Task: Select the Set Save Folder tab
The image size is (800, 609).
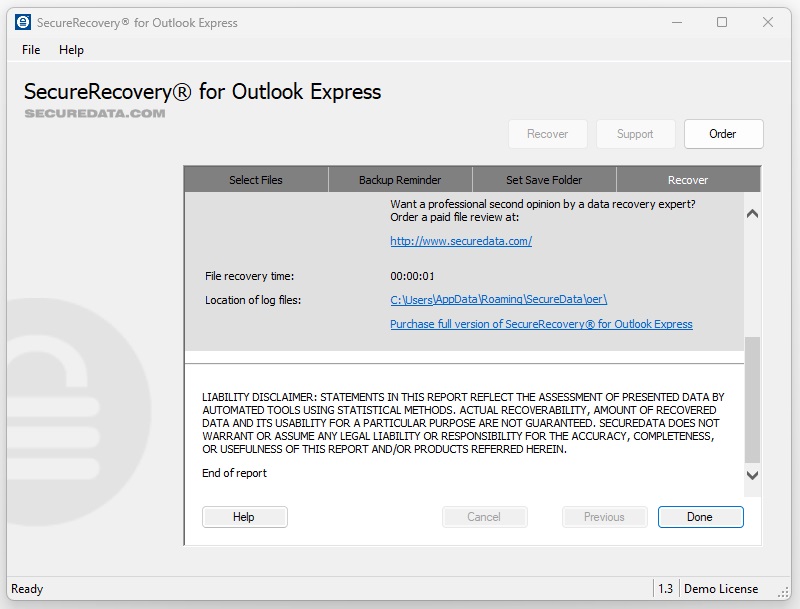Action: click(544, 180)
